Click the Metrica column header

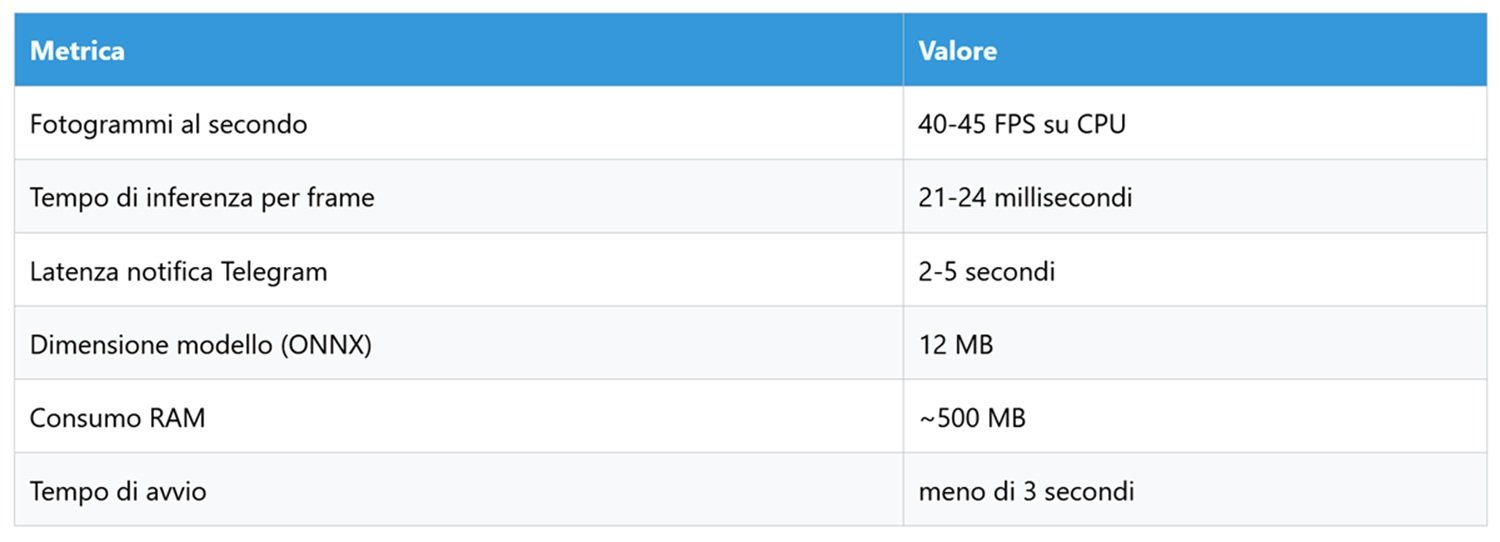pyautogui.click(x=459, y=50)
